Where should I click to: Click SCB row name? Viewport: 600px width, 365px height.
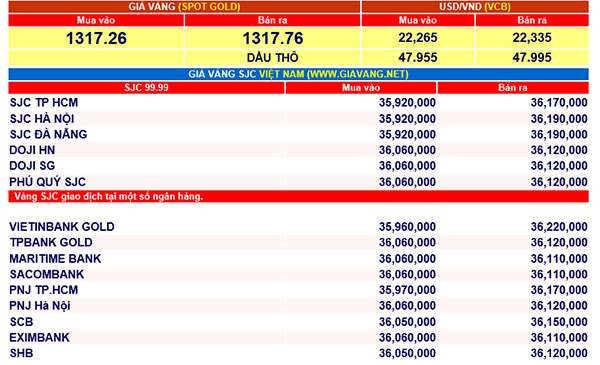(21, 322)
